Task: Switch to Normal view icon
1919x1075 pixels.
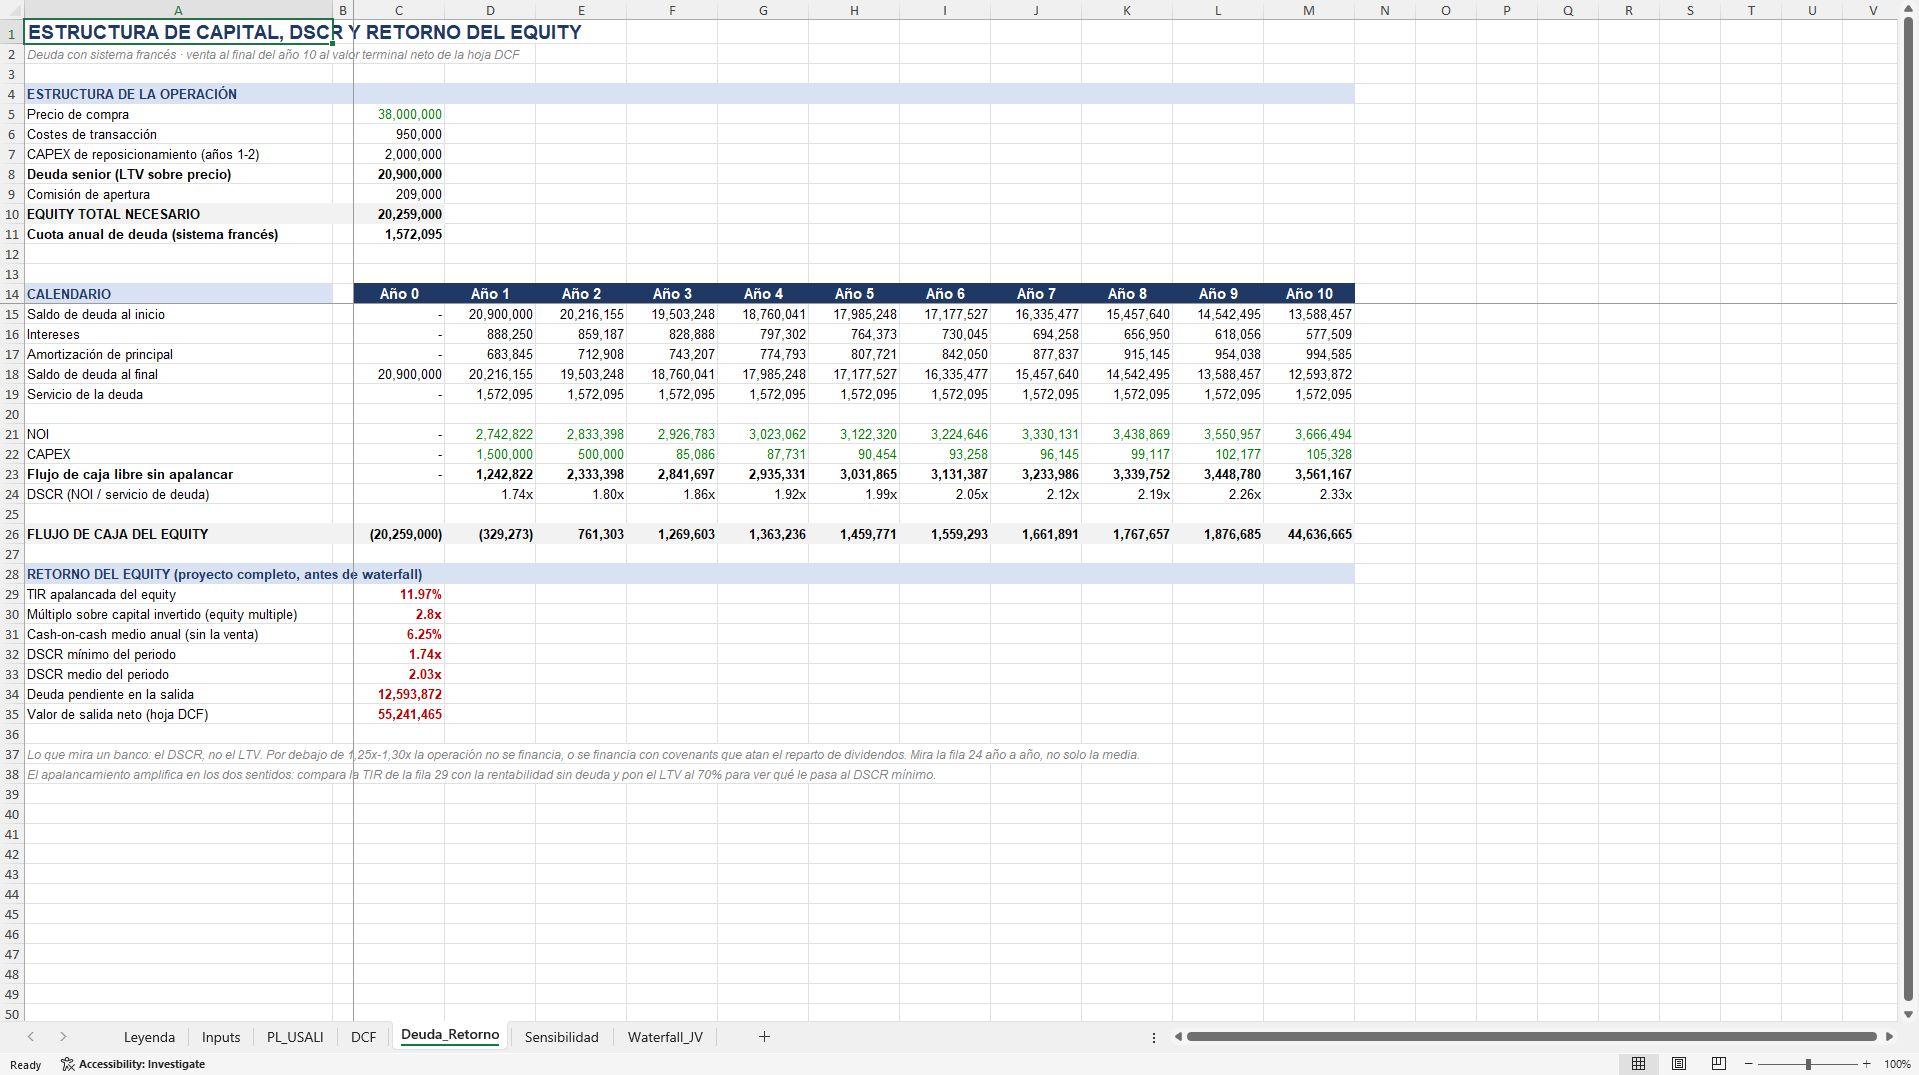Action: [x=1638, y=1064]
